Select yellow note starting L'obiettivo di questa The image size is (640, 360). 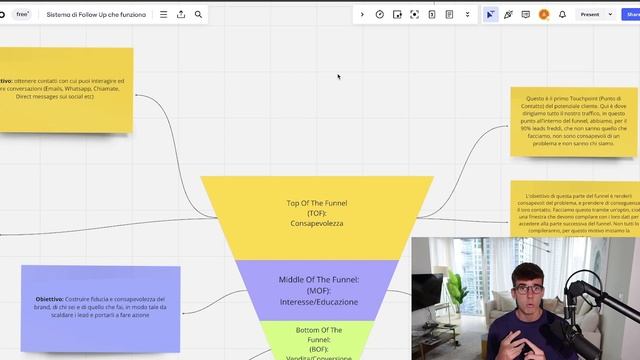pos(575,209)
